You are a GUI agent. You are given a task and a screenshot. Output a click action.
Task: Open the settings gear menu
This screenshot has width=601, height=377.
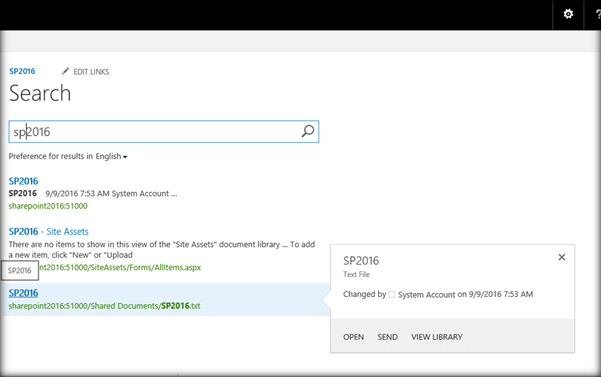[568, 14]
